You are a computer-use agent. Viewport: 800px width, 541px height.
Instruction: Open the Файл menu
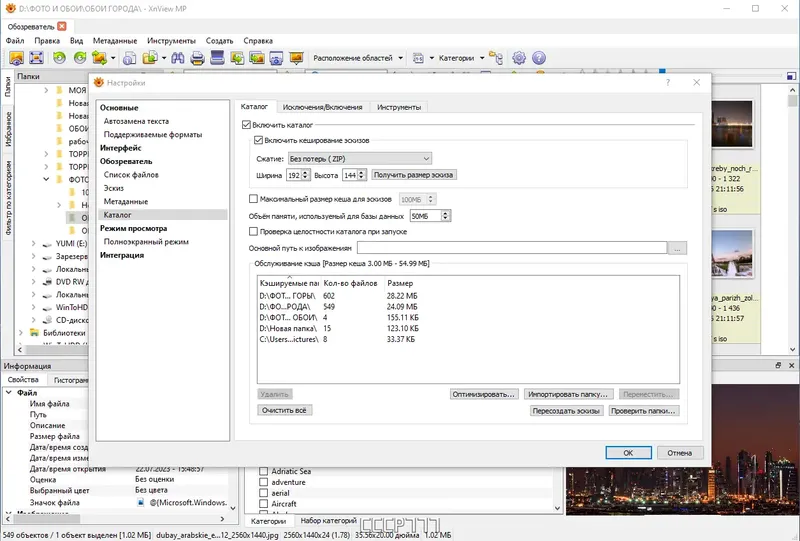pyautogui.click(x=15, y=41)
